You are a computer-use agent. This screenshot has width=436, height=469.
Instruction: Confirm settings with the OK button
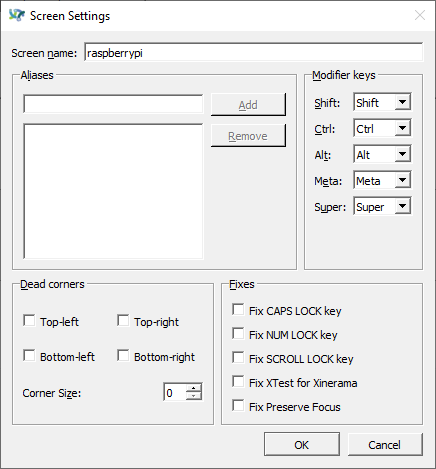coord(302,444)
